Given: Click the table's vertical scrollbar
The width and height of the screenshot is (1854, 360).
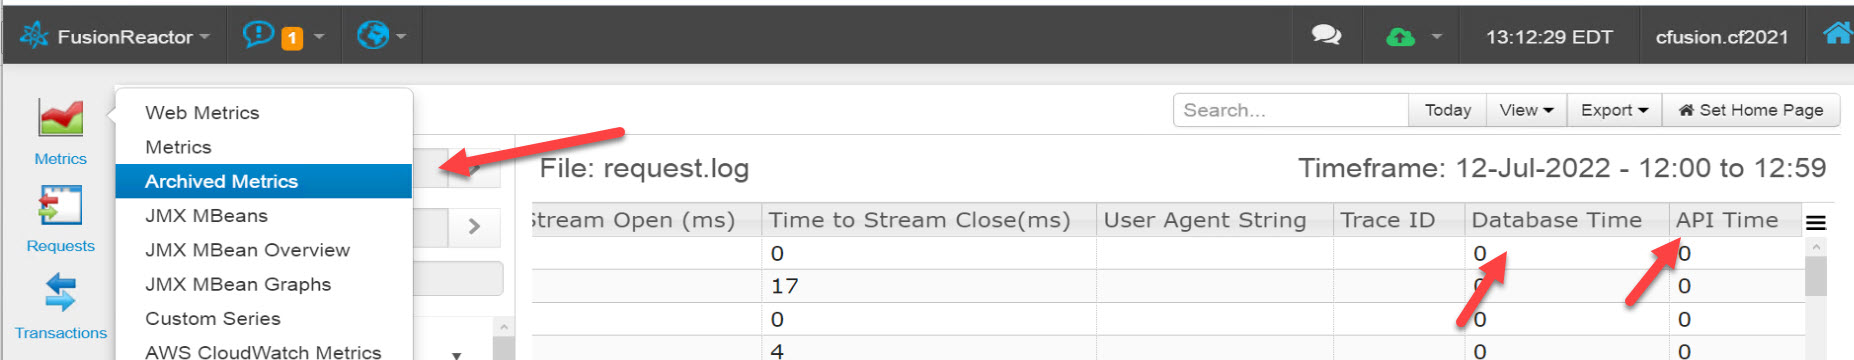Looking at the screenshot, I should click(x=1816, y=298).
